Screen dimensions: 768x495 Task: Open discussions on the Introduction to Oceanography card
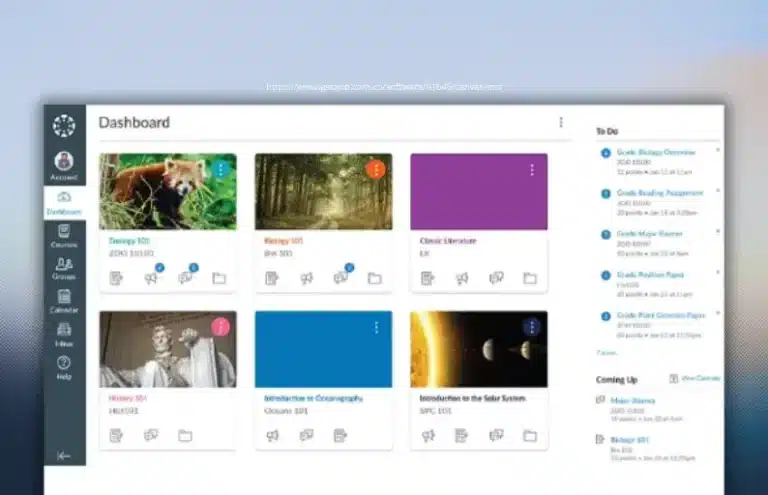[306, 435]
